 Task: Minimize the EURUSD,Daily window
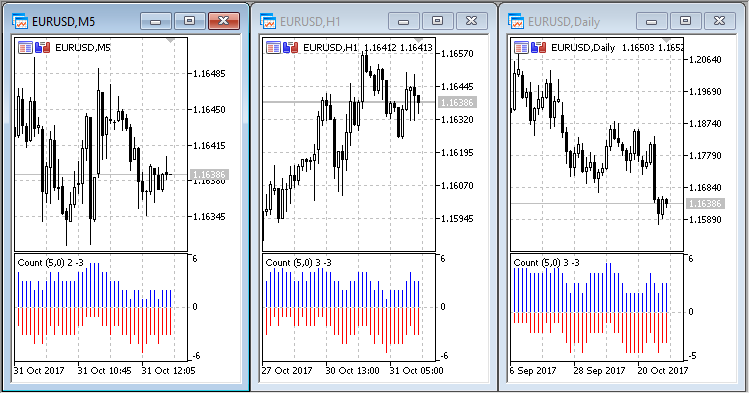pos(651,21)
